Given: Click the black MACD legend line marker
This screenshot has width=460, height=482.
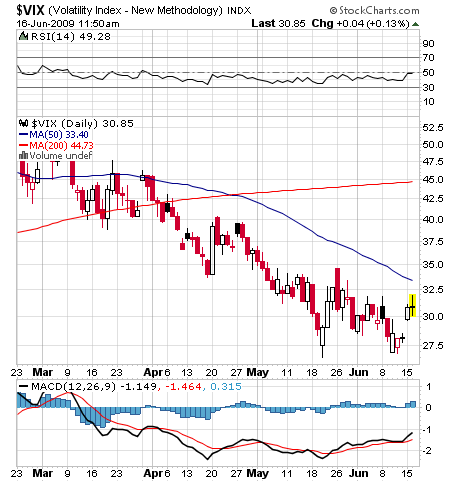Looking at the screenshot, I should (x=23, y=386).
